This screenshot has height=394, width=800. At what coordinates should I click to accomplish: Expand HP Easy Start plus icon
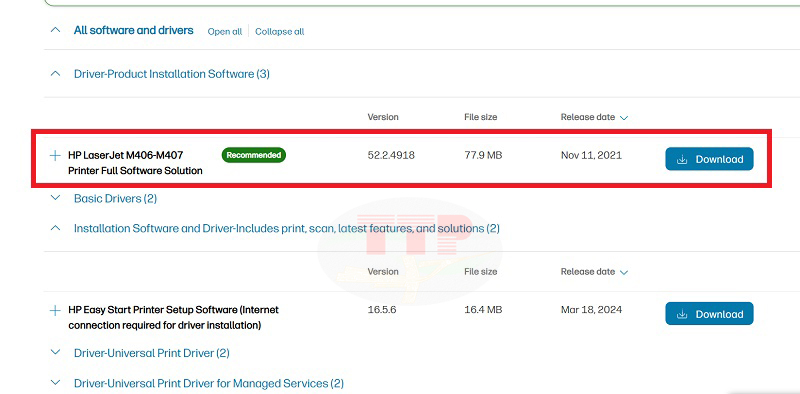point(55,310)
